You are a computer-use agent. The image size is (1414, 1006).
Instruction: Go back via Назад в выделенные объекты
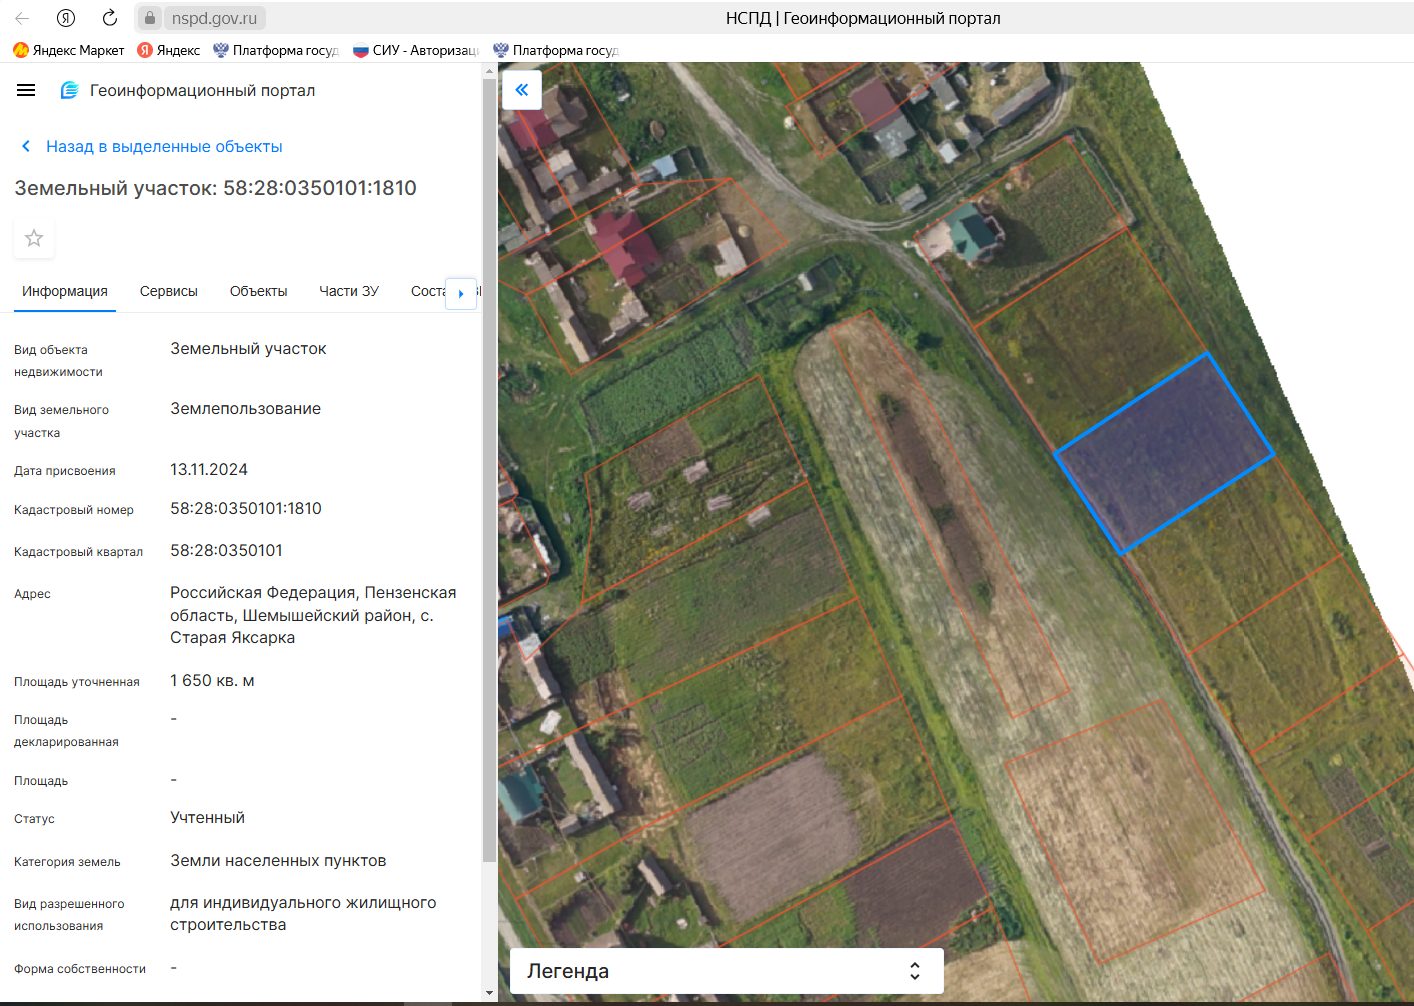pyautogui.click(x=164, y=146)
